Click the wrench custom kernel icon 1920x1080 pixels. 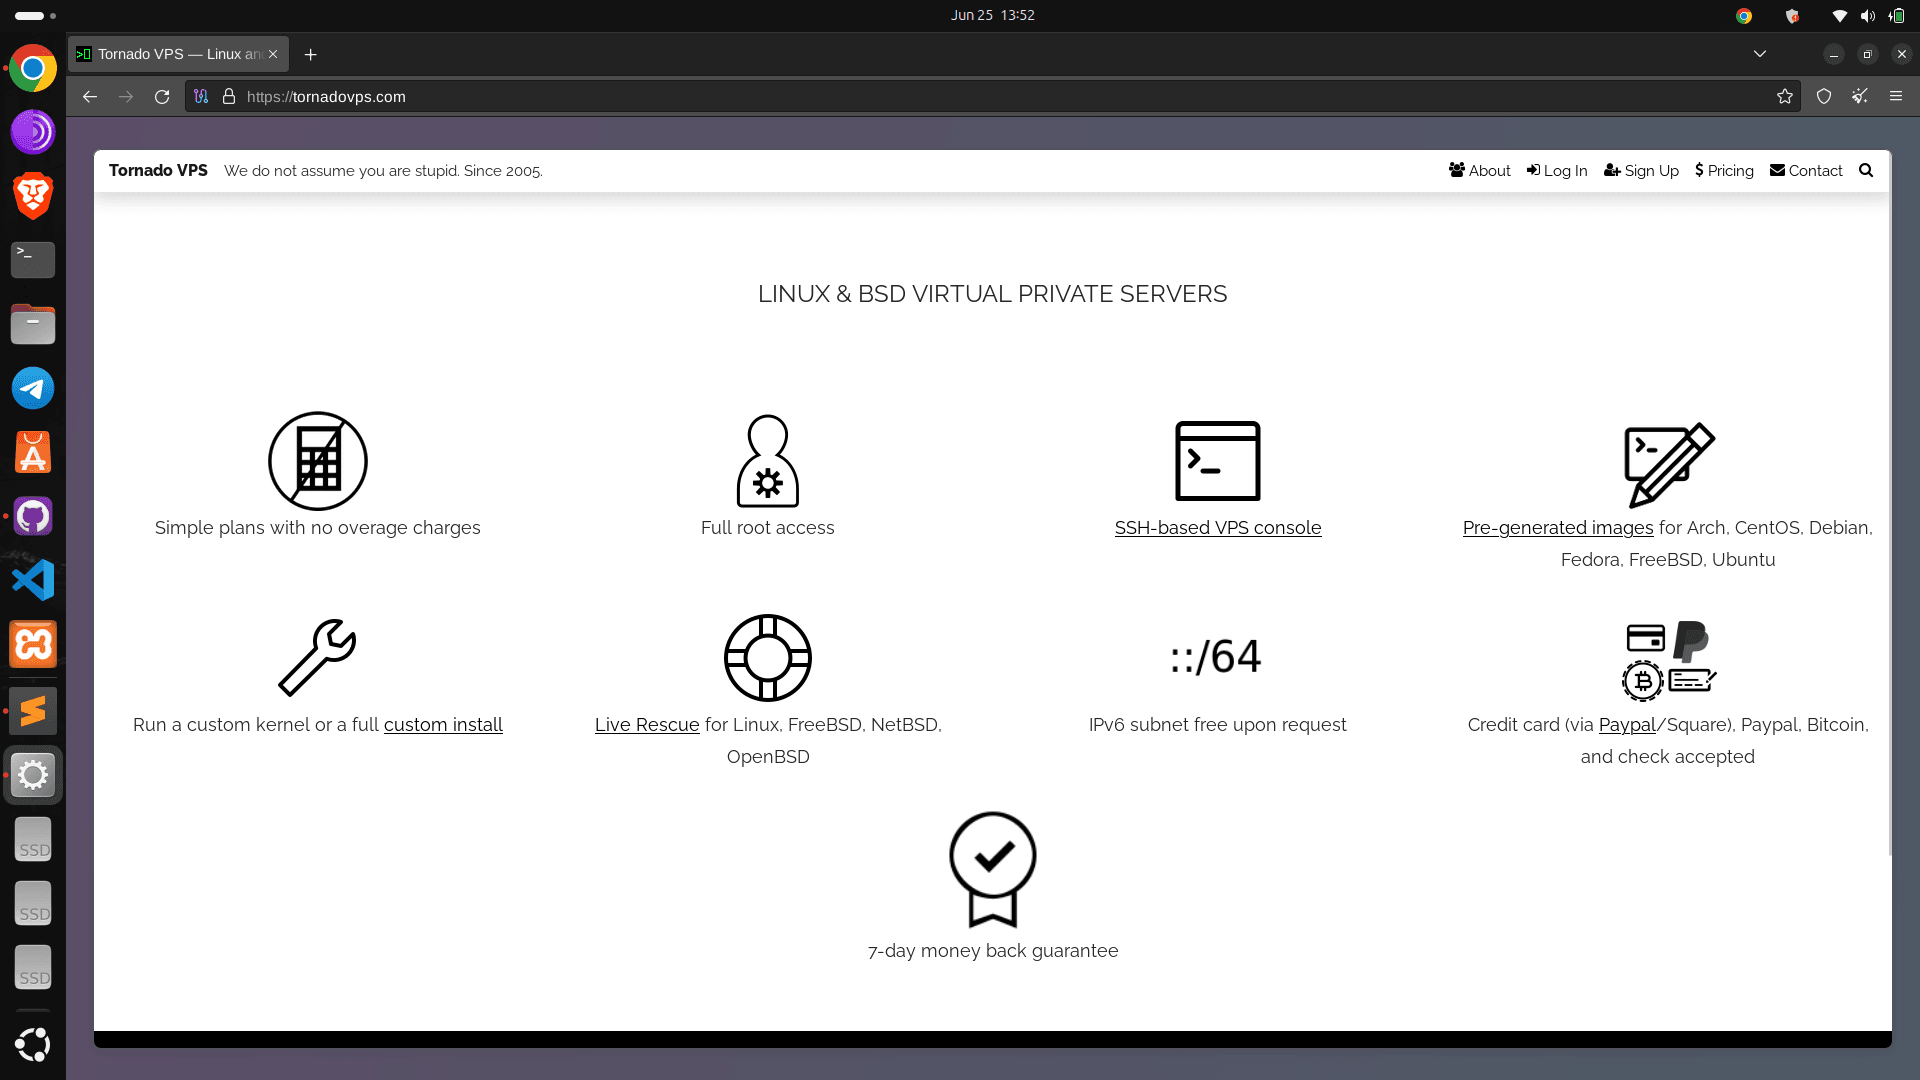pos(318,658)
